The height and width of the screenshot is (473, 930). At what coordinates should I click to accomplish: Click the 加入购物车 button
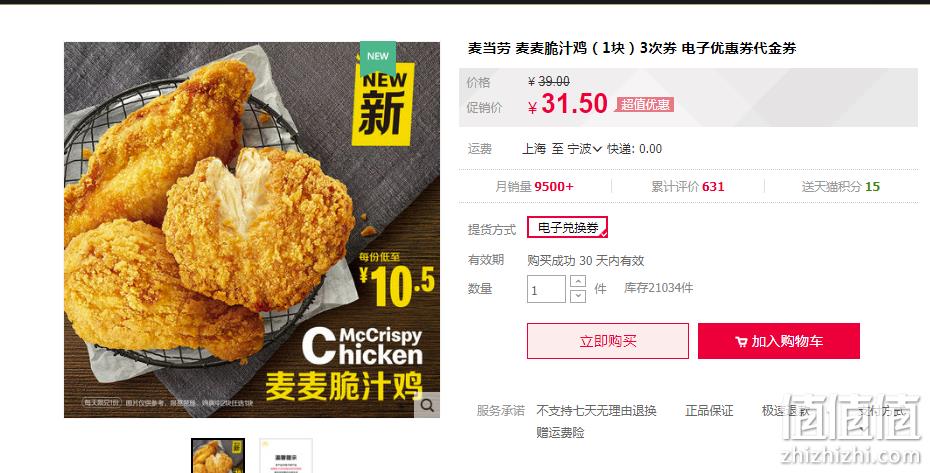pyautogui.click(x=779, y=341)
